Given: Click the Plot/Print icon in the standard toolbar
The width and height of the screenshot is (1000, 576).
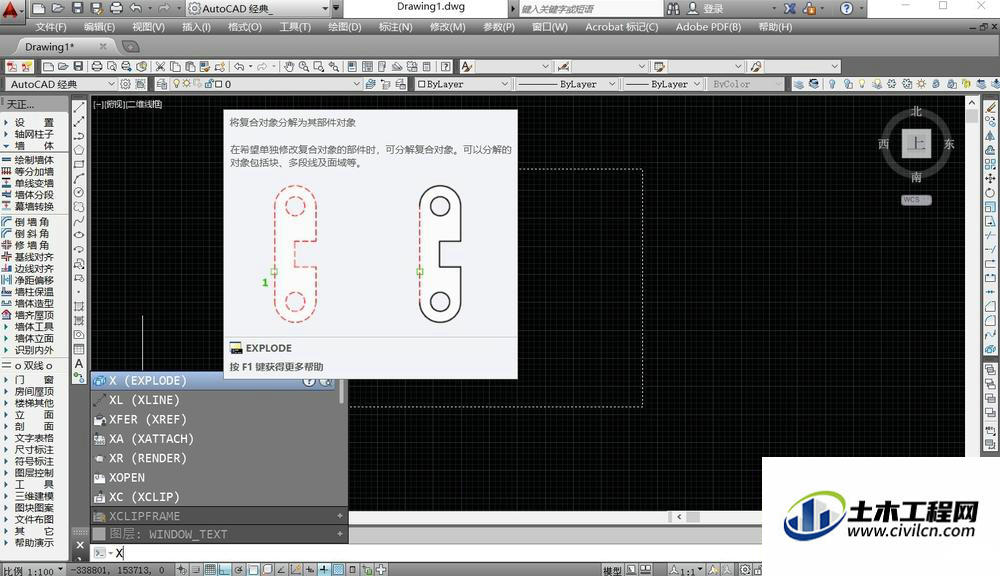Looking at the screenshot, I should point(96,66).
